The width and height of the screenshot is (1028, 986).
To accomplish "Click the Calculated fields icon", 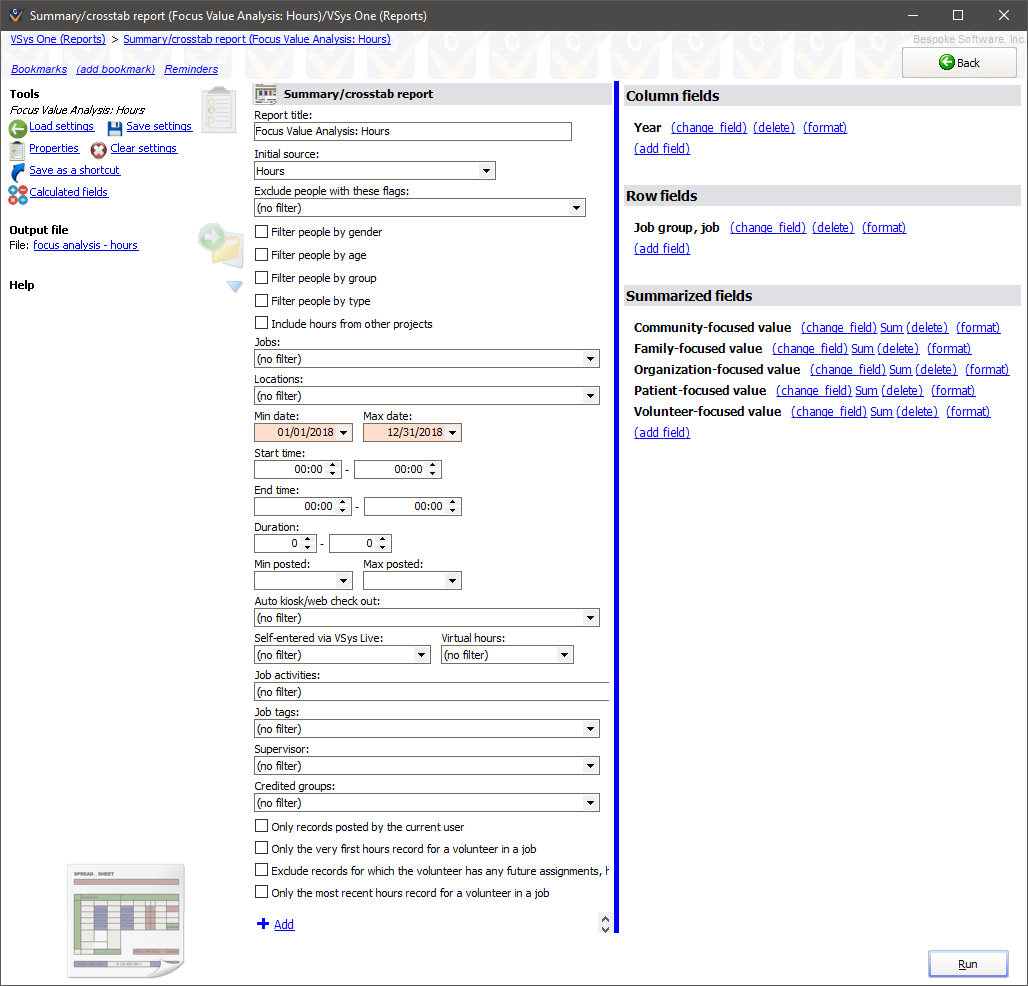I will click(17, 194).
